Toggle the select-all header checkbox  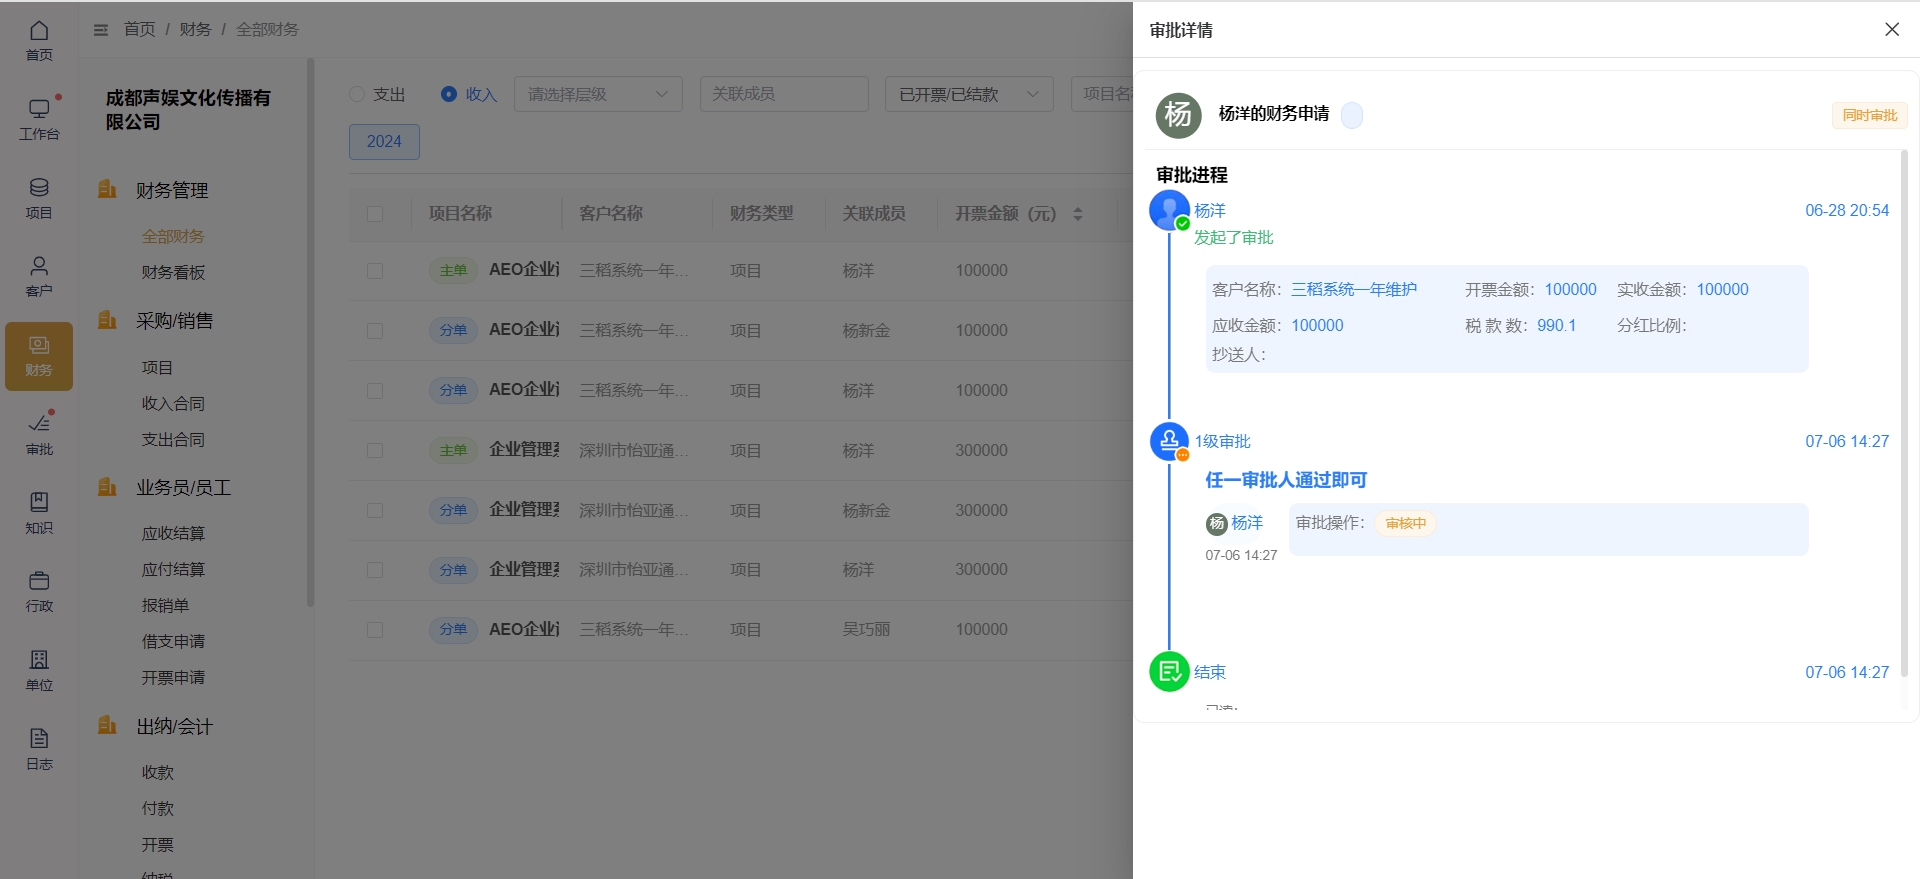[375, 214]
